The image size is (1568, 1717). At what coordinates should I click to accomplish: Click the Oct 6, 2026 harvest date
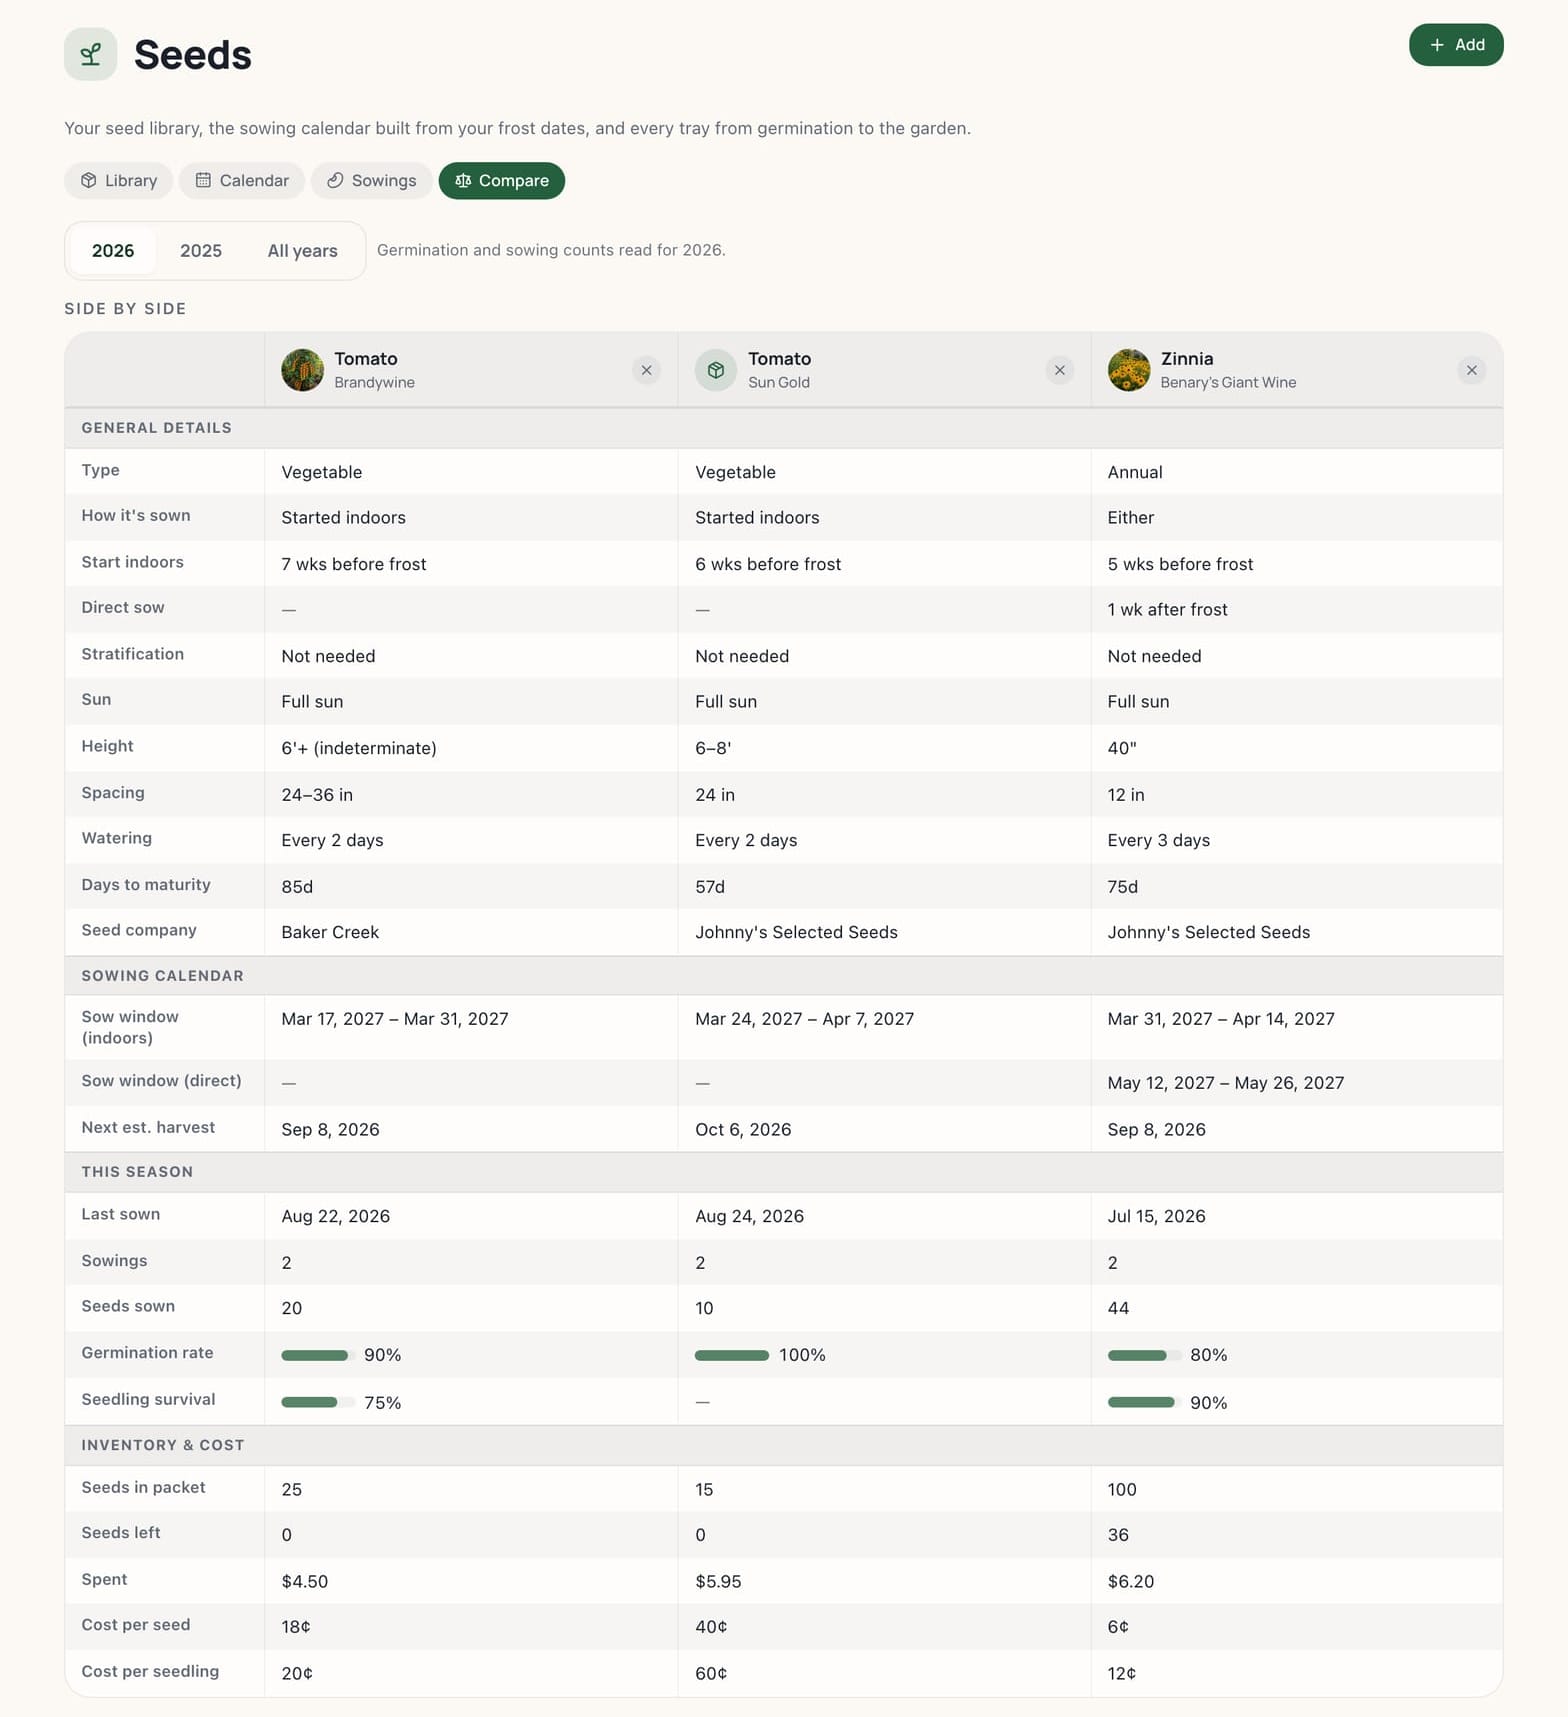click(743, 1129)
